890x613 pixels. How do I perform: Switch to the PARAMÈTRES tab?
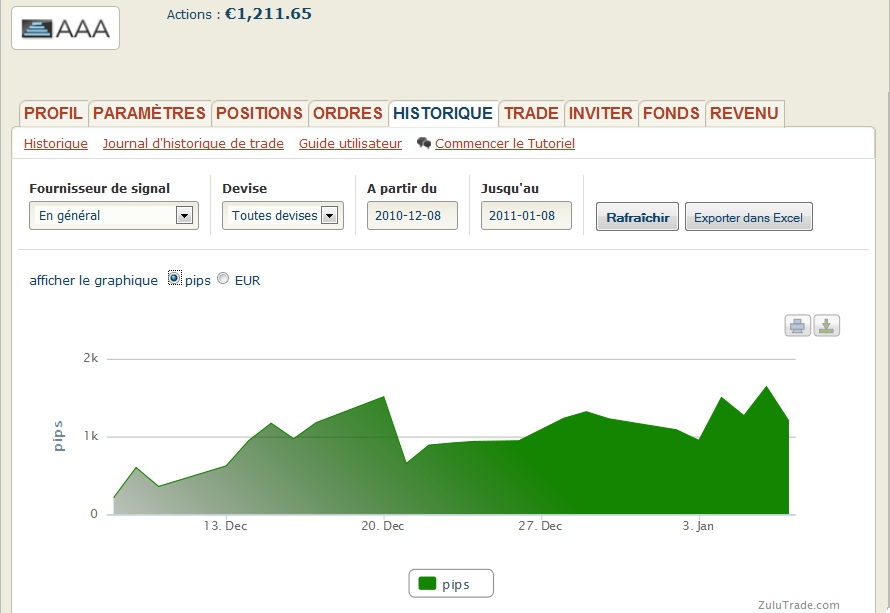click(149, 113)
